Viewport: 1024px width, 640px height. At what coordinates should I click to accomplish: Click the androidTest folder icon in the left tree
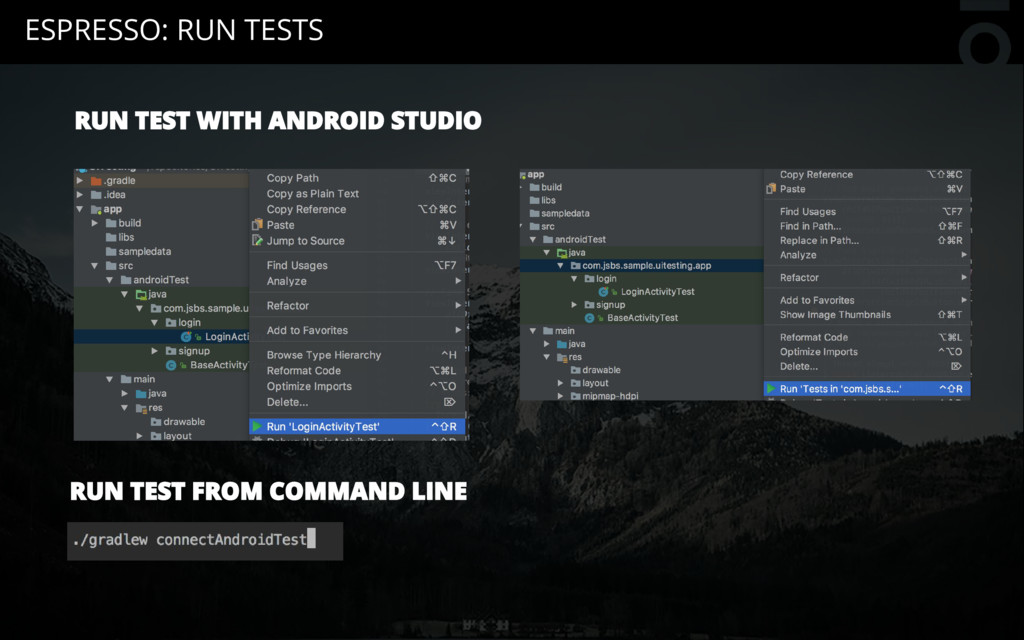pos(126,280)
